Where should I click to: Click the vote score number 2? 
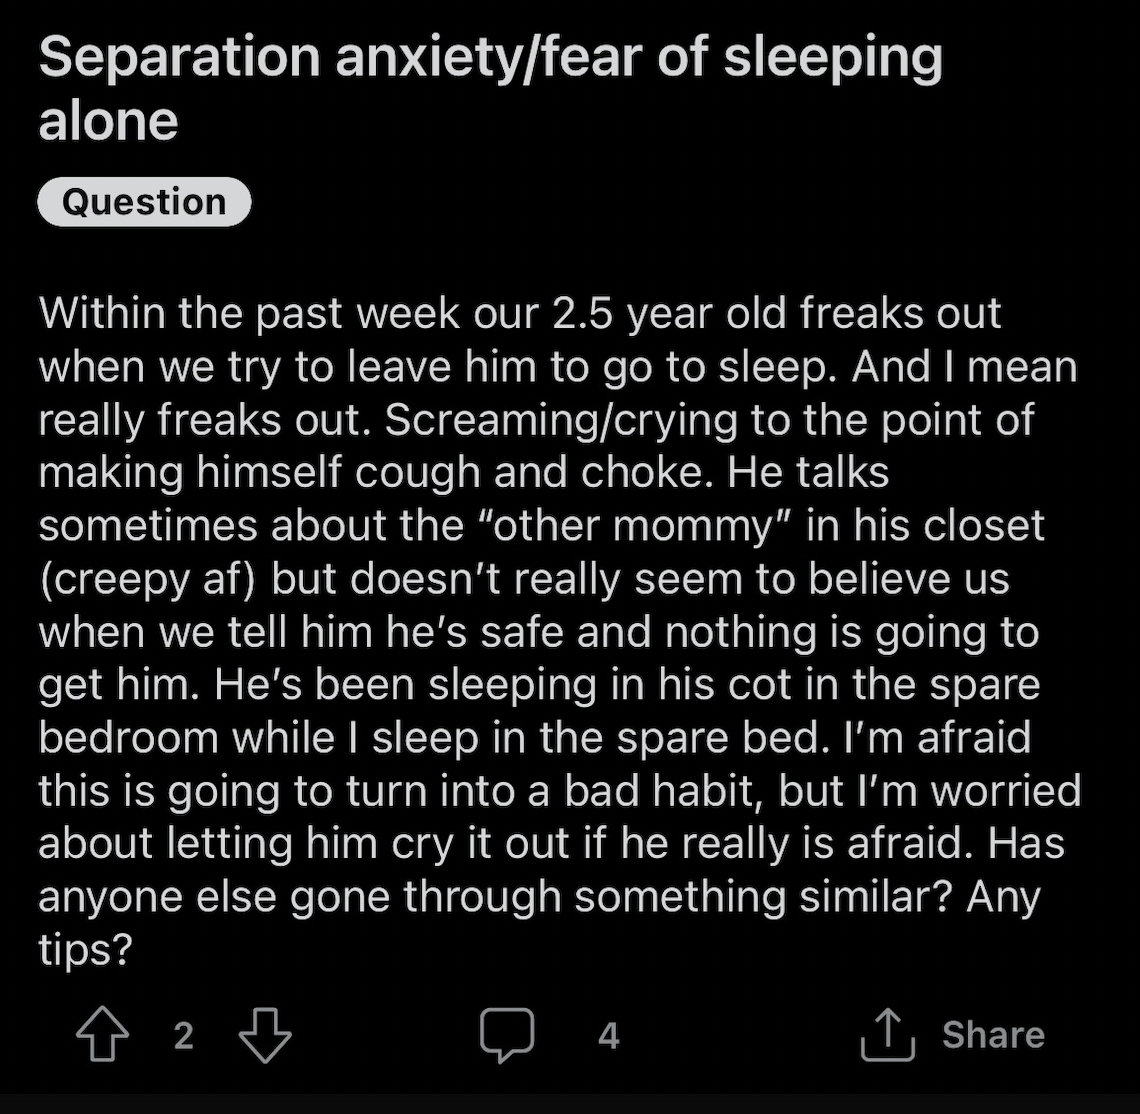184,1035
